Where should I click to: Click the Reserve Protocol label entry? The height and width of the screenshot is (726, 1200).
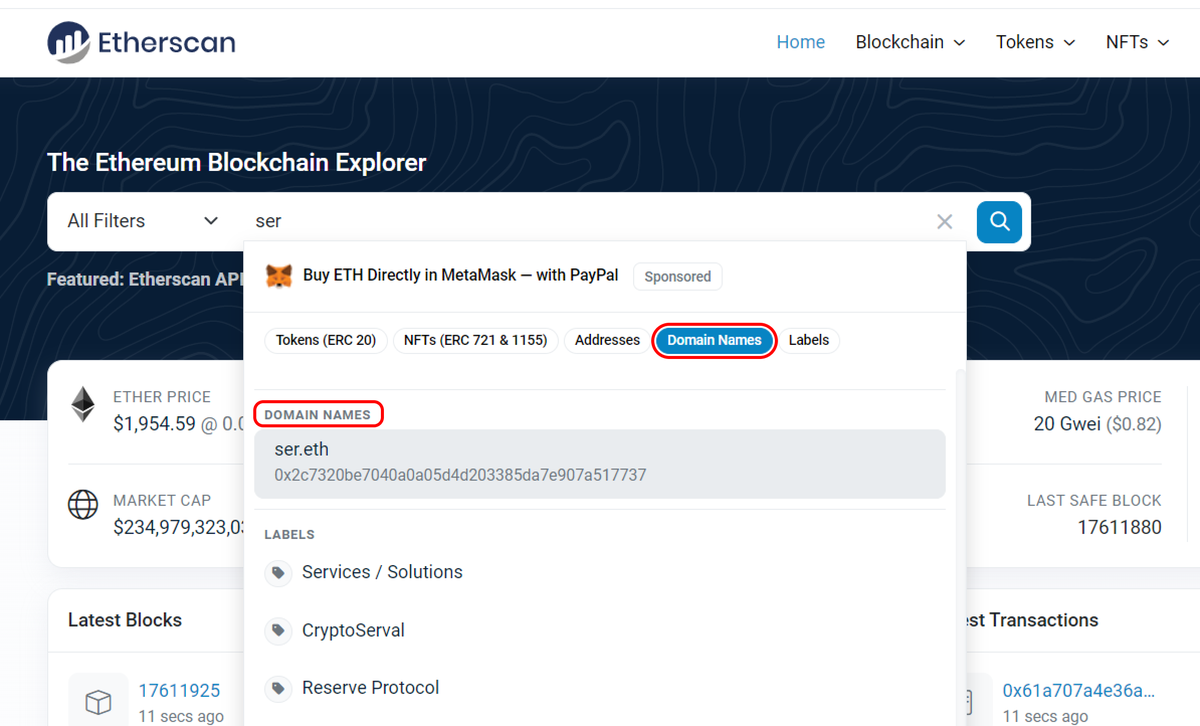click(x=370, y=688)
